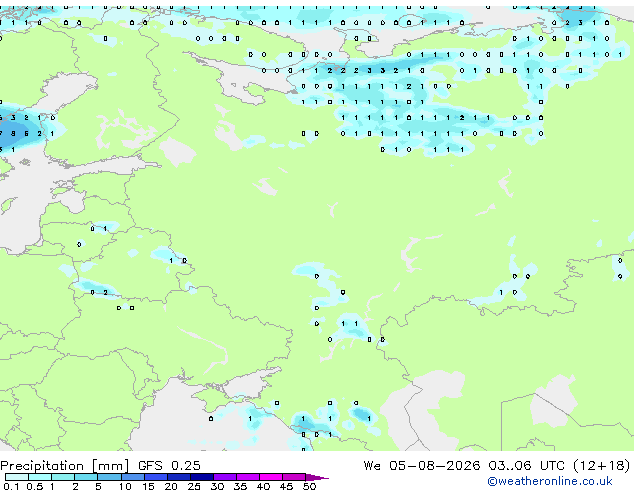Choose the 2–5 mm legend swatch
Screen dimensions: 634x490
point(86,477)
